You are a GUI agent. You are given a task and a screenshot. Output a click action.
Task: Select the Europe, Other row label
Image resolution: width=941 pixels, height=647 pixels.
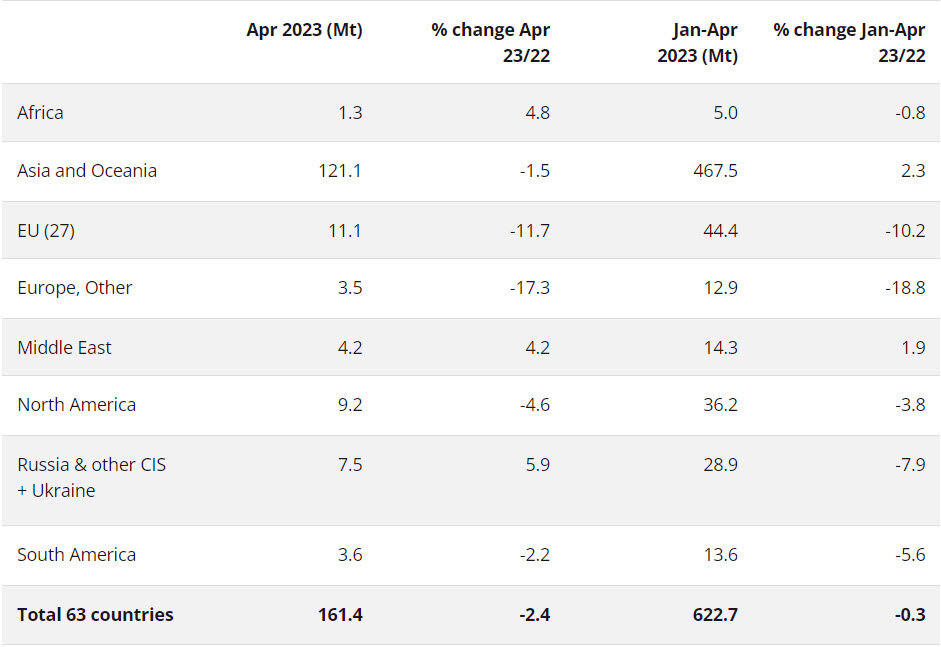tap(75, 288)
